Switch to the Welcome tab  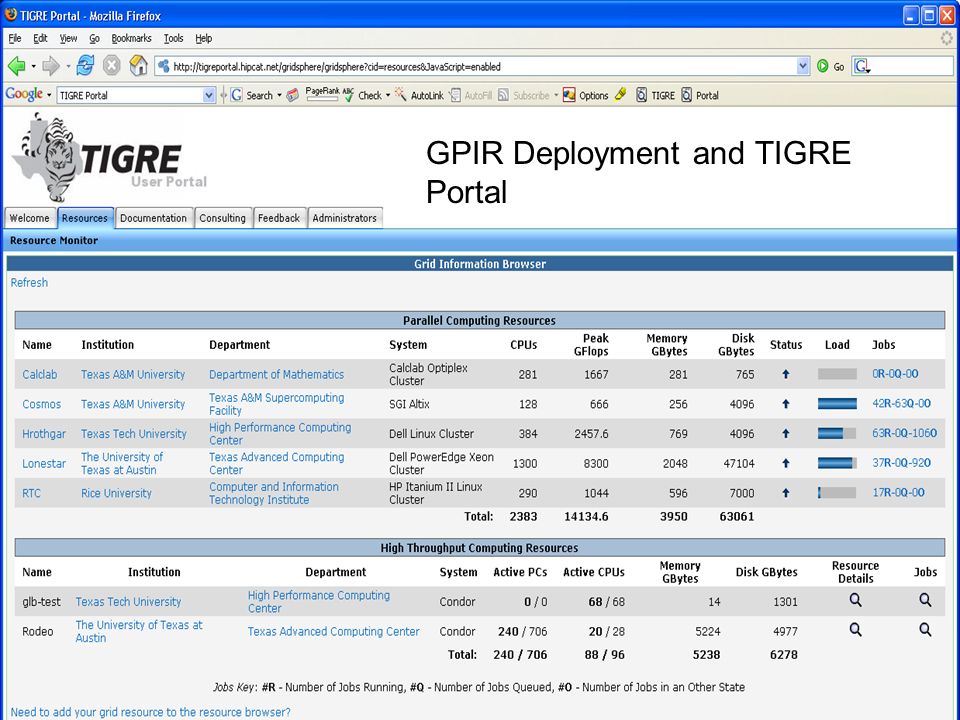(30, 218)
